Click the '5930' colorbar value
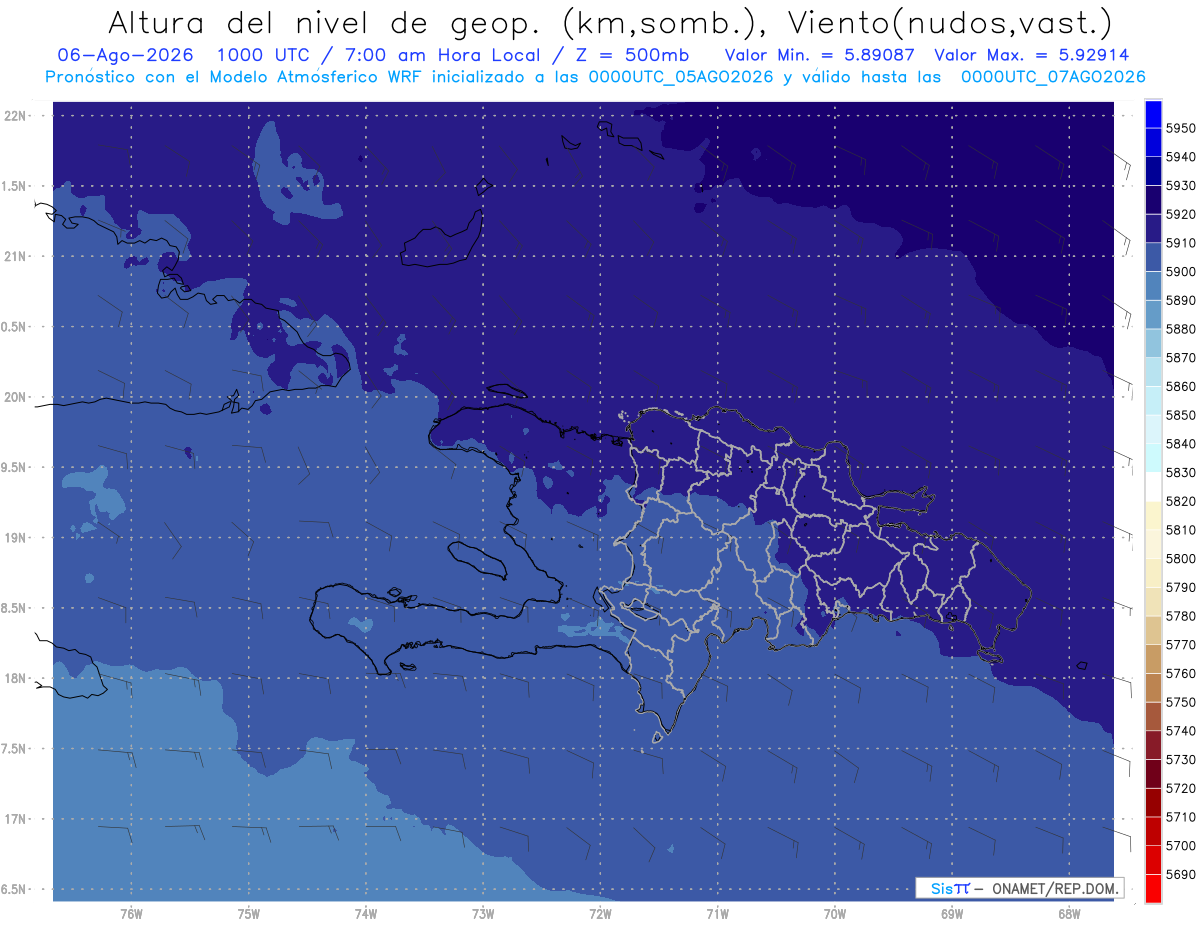Screen dimensions: 1200x927 1180,185
